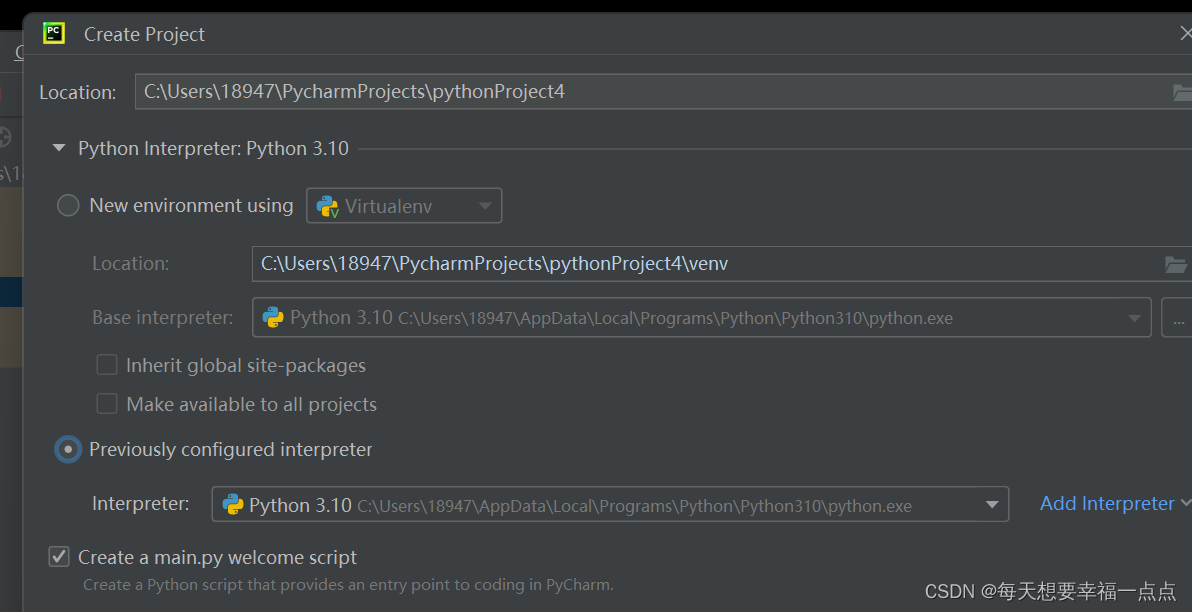Click the Create Project title text
The width and height of the screenshot is (1192, 612).
coord(144,34)
